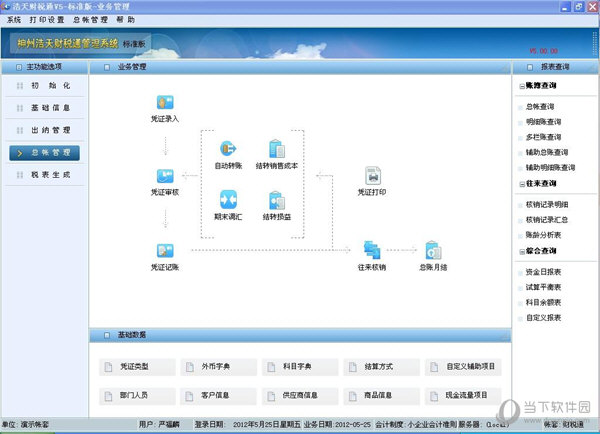Click the 凭证审核 voucher review icon
Viewport: 600px width, 434px height.
[166, 176]
